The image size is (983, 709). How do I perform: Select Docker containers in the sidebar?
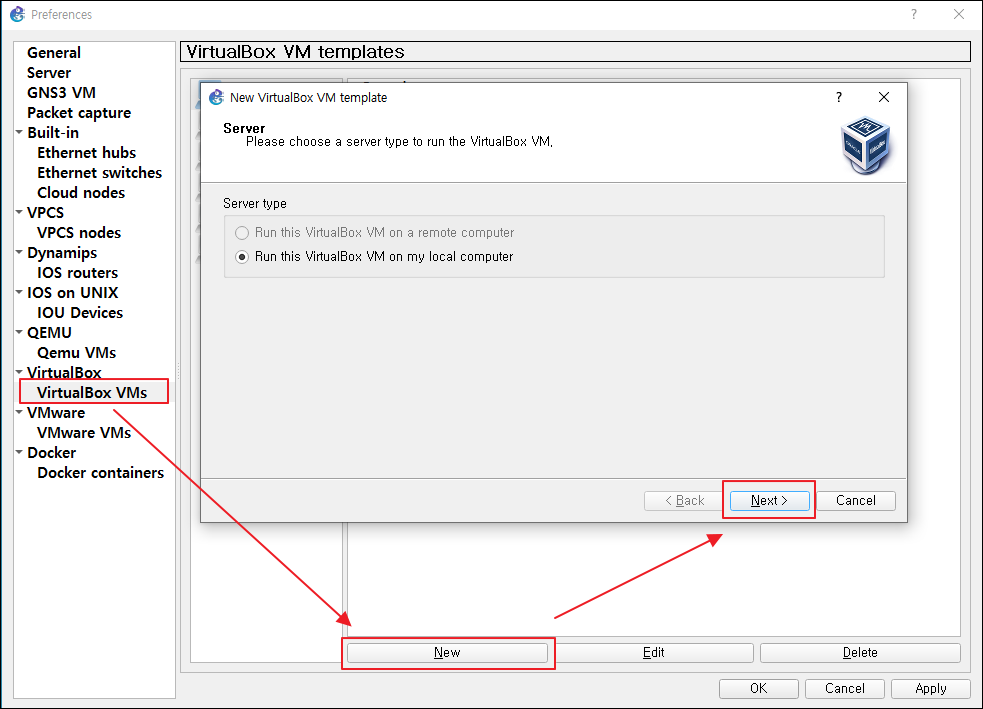[x=100, y=473]
